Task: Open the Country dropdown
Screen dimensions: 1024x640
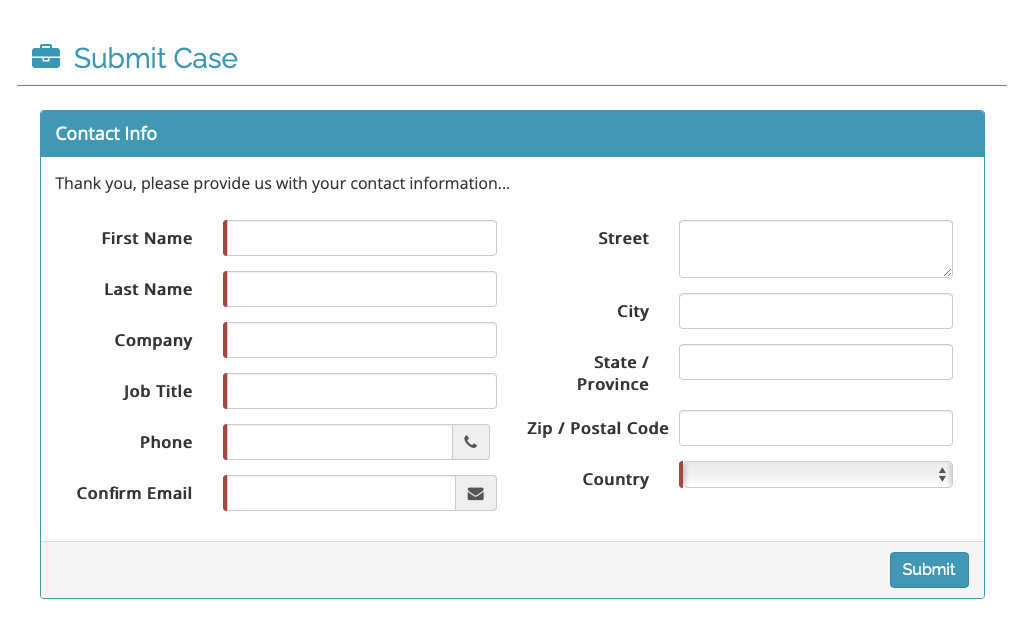Action: click(816, 475)
